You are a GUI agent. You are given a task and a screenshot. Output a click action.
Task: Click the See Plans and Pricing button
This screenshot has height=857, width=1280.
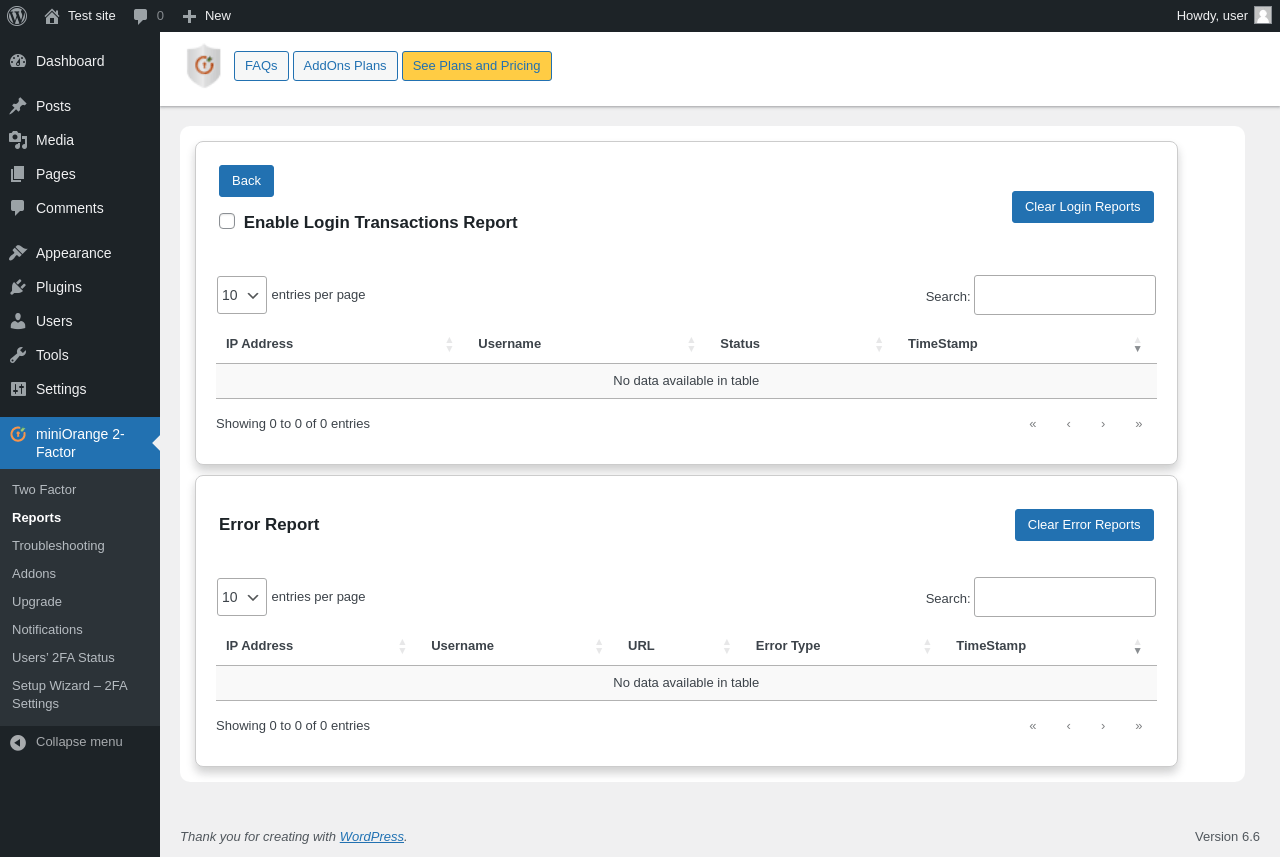(x=477, y=66)
